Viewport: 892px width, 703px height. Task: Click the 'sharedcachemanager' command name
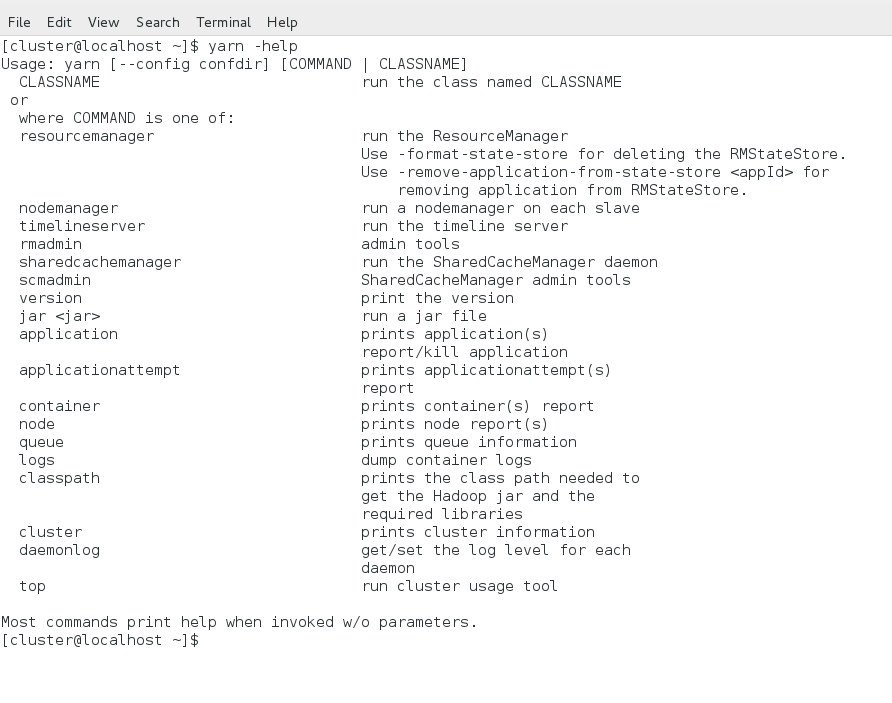point(100,262)
